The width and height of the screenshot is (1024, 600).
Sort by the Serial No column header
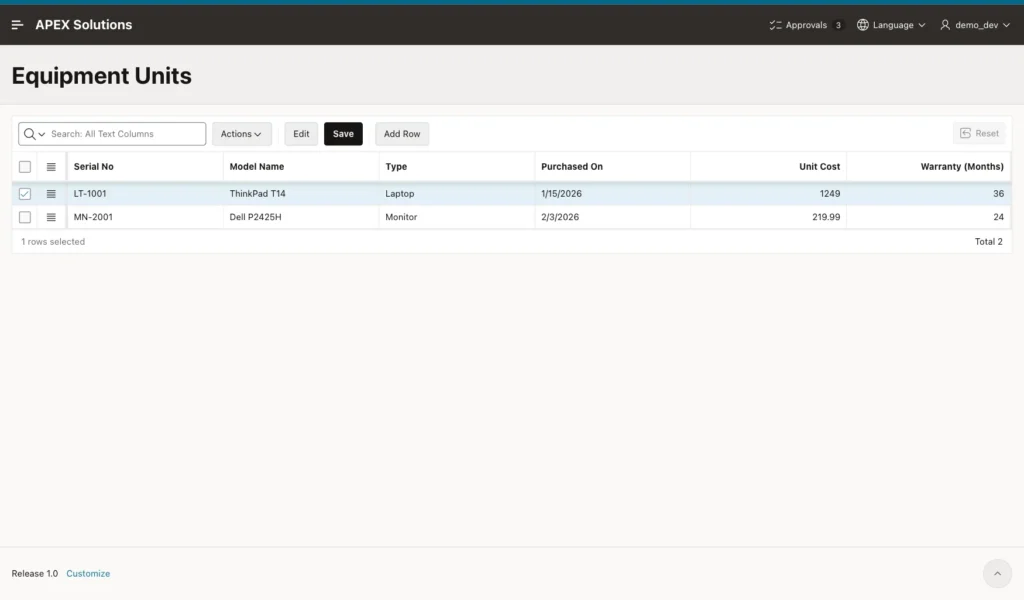(145, 166)
